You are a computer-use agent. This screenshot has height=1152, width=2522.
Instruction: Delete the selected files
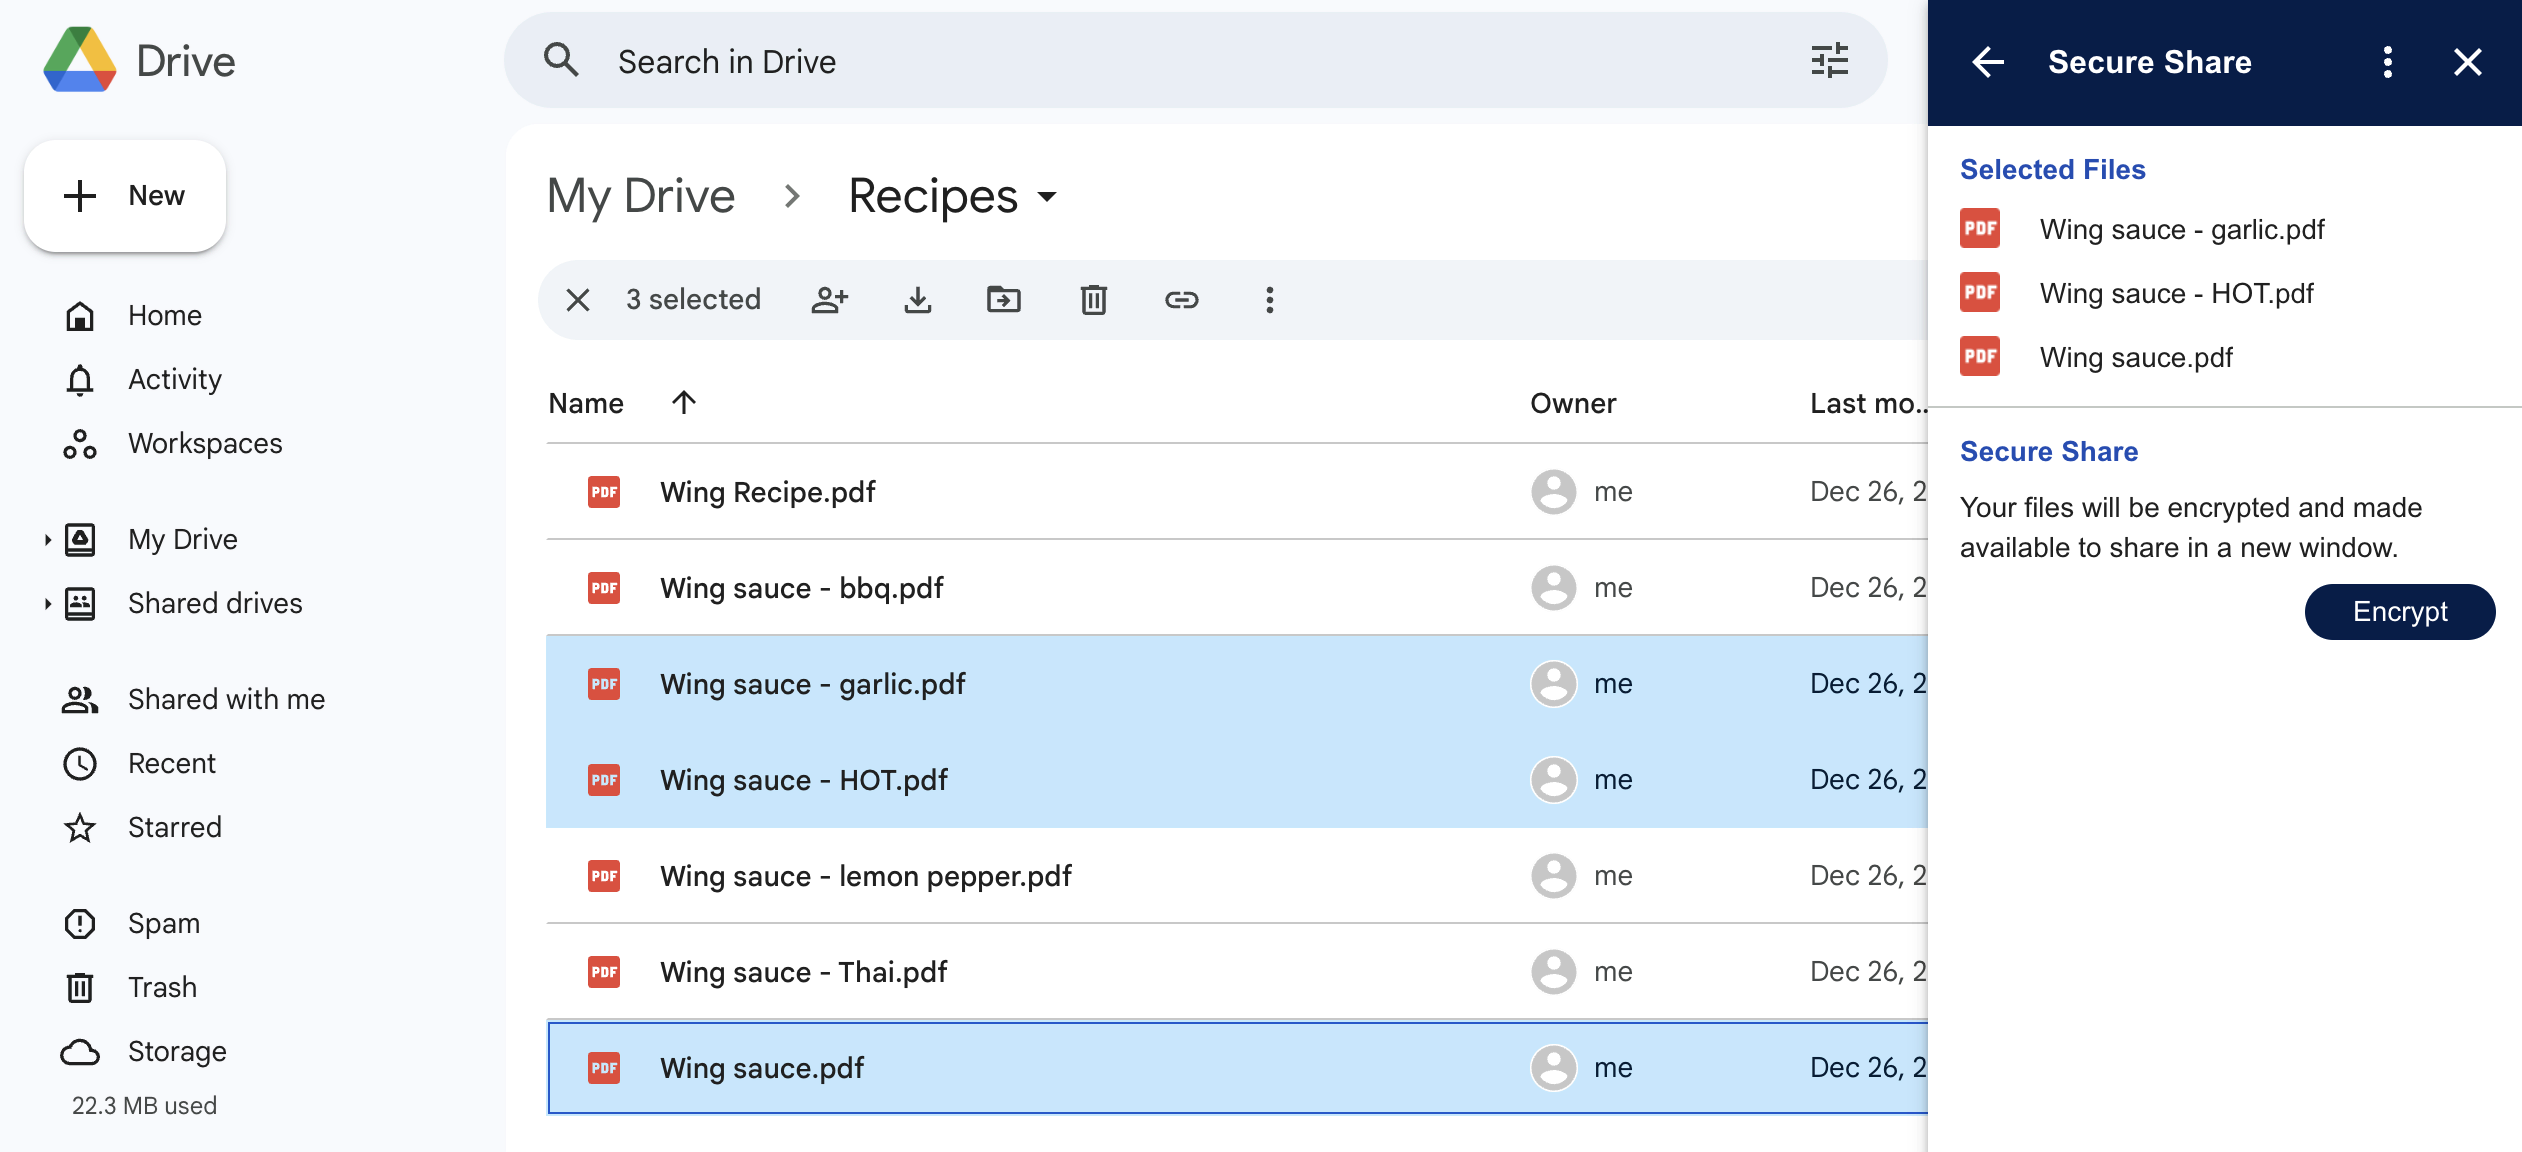pyautogui.click(x=1092, y=299)
